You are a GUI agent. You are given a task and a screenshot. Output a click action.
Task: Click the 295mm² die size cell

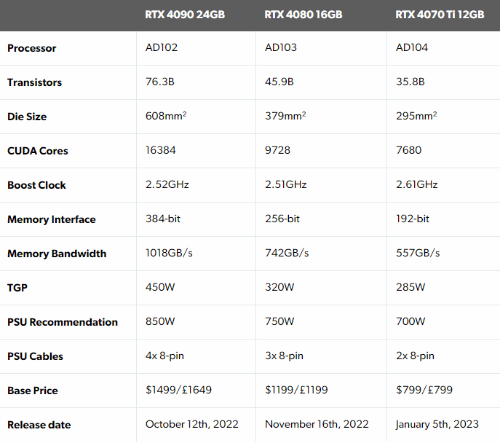416,116
